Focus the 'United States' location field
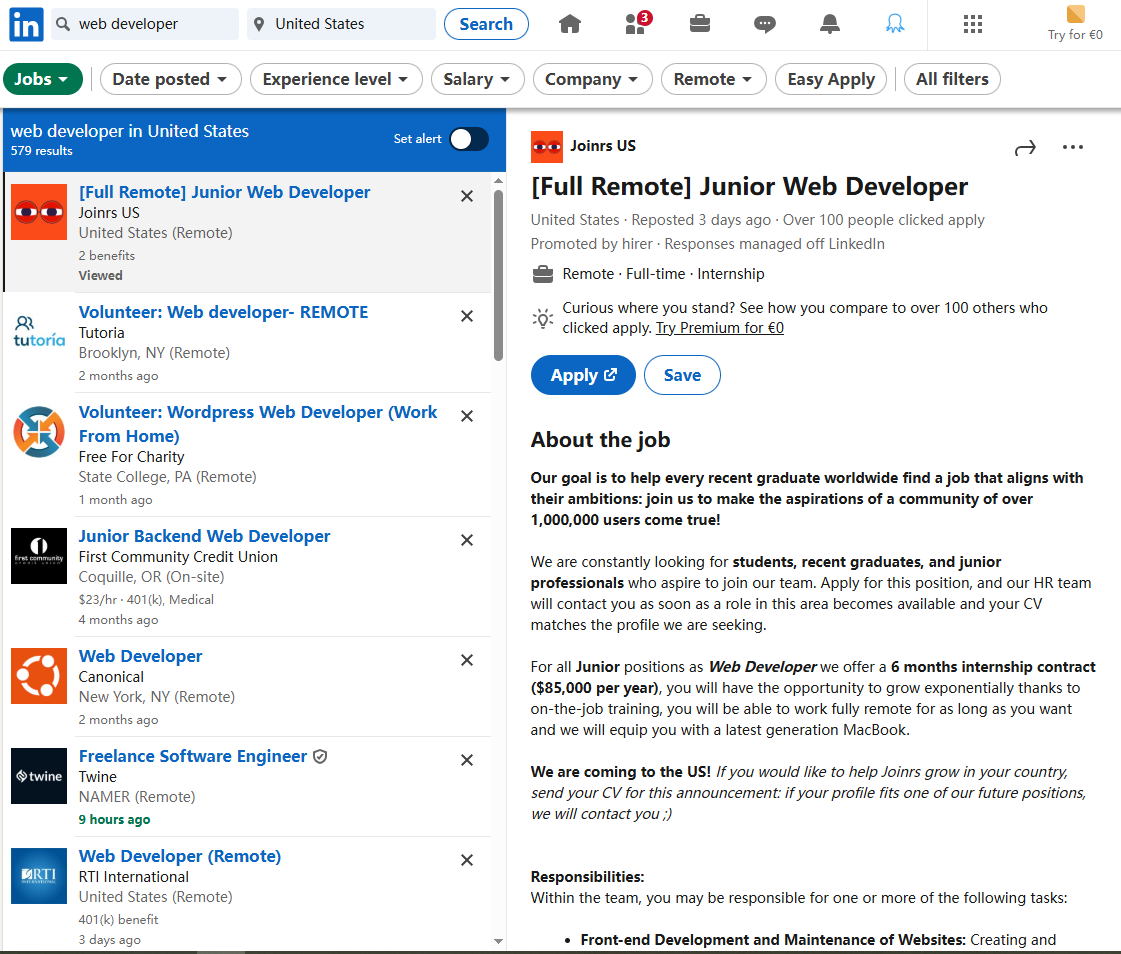The image size is (1121, 954). click(x=341, y=24)
